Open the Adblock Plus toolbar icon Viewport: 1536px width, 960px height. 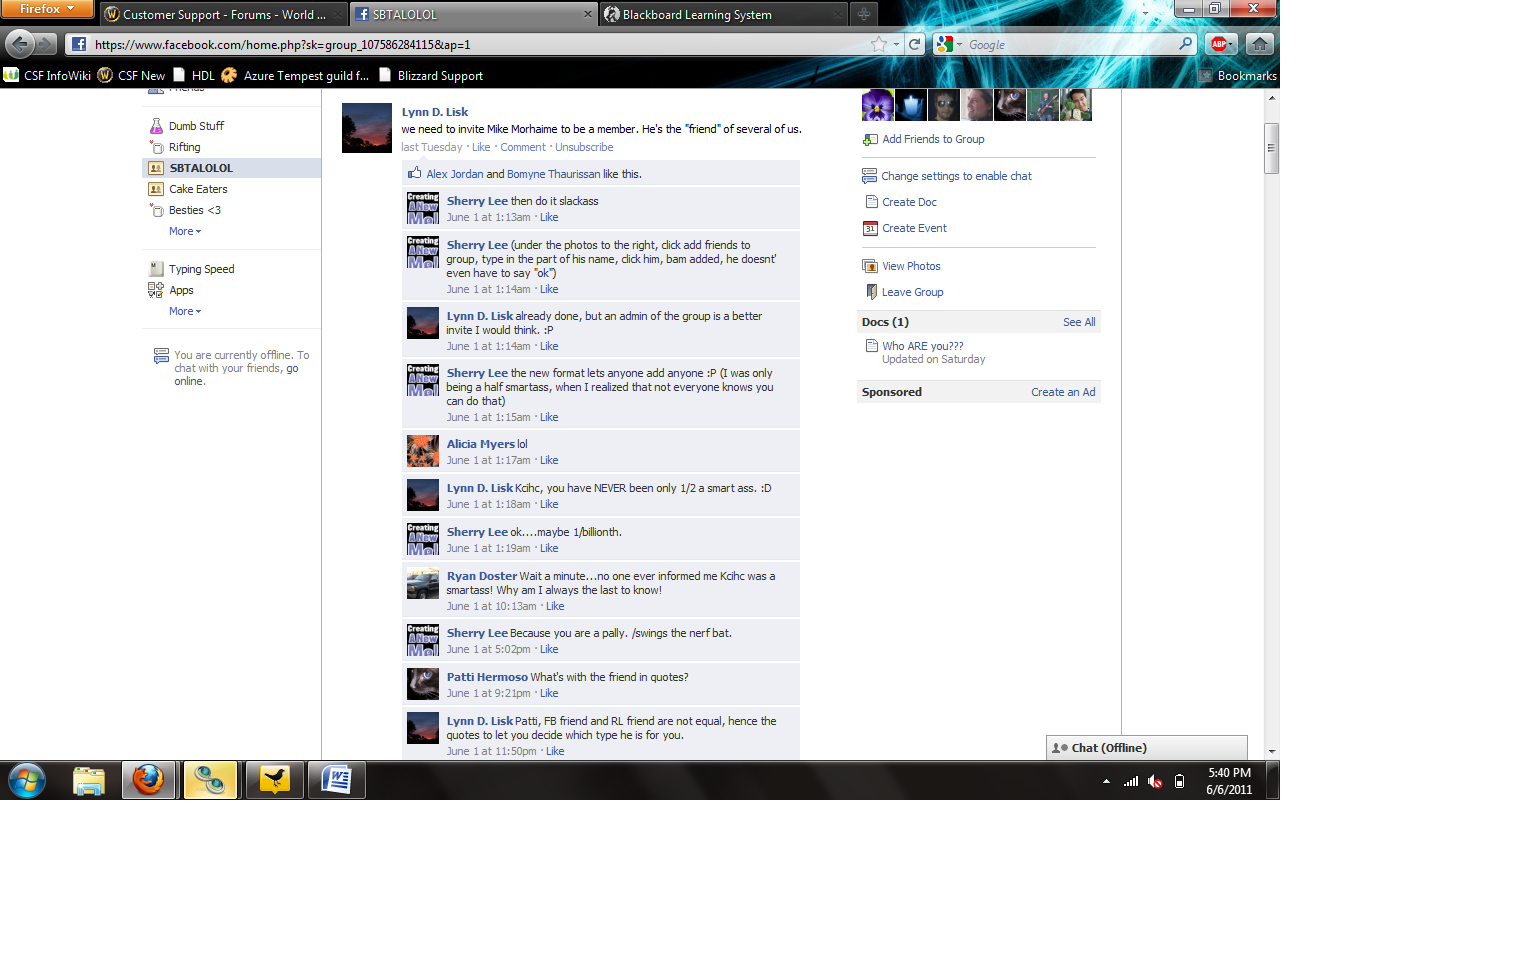(1219, 44)
